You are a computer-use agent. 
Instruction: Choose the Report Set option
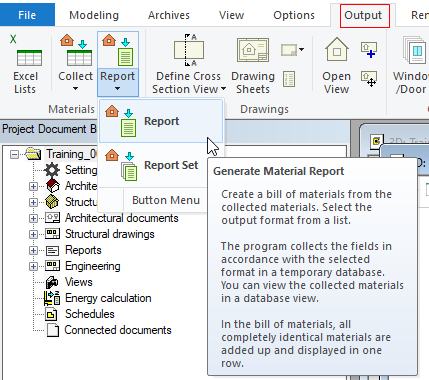coord(161,165)
